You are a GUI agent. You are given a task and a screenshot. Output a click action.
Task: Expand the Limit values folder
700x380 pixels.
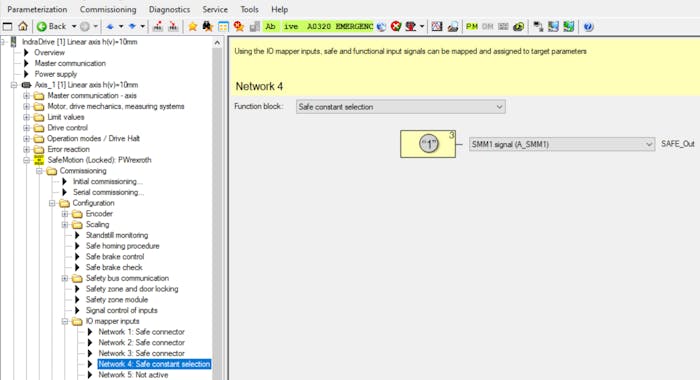tap(26, 117)
